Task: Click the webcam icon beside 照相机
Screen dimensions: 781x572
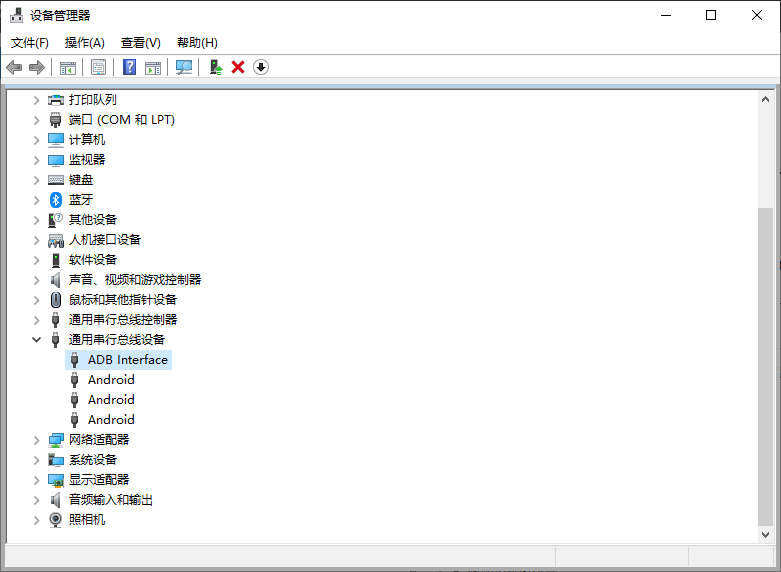Action: click(x=56, y=520)
